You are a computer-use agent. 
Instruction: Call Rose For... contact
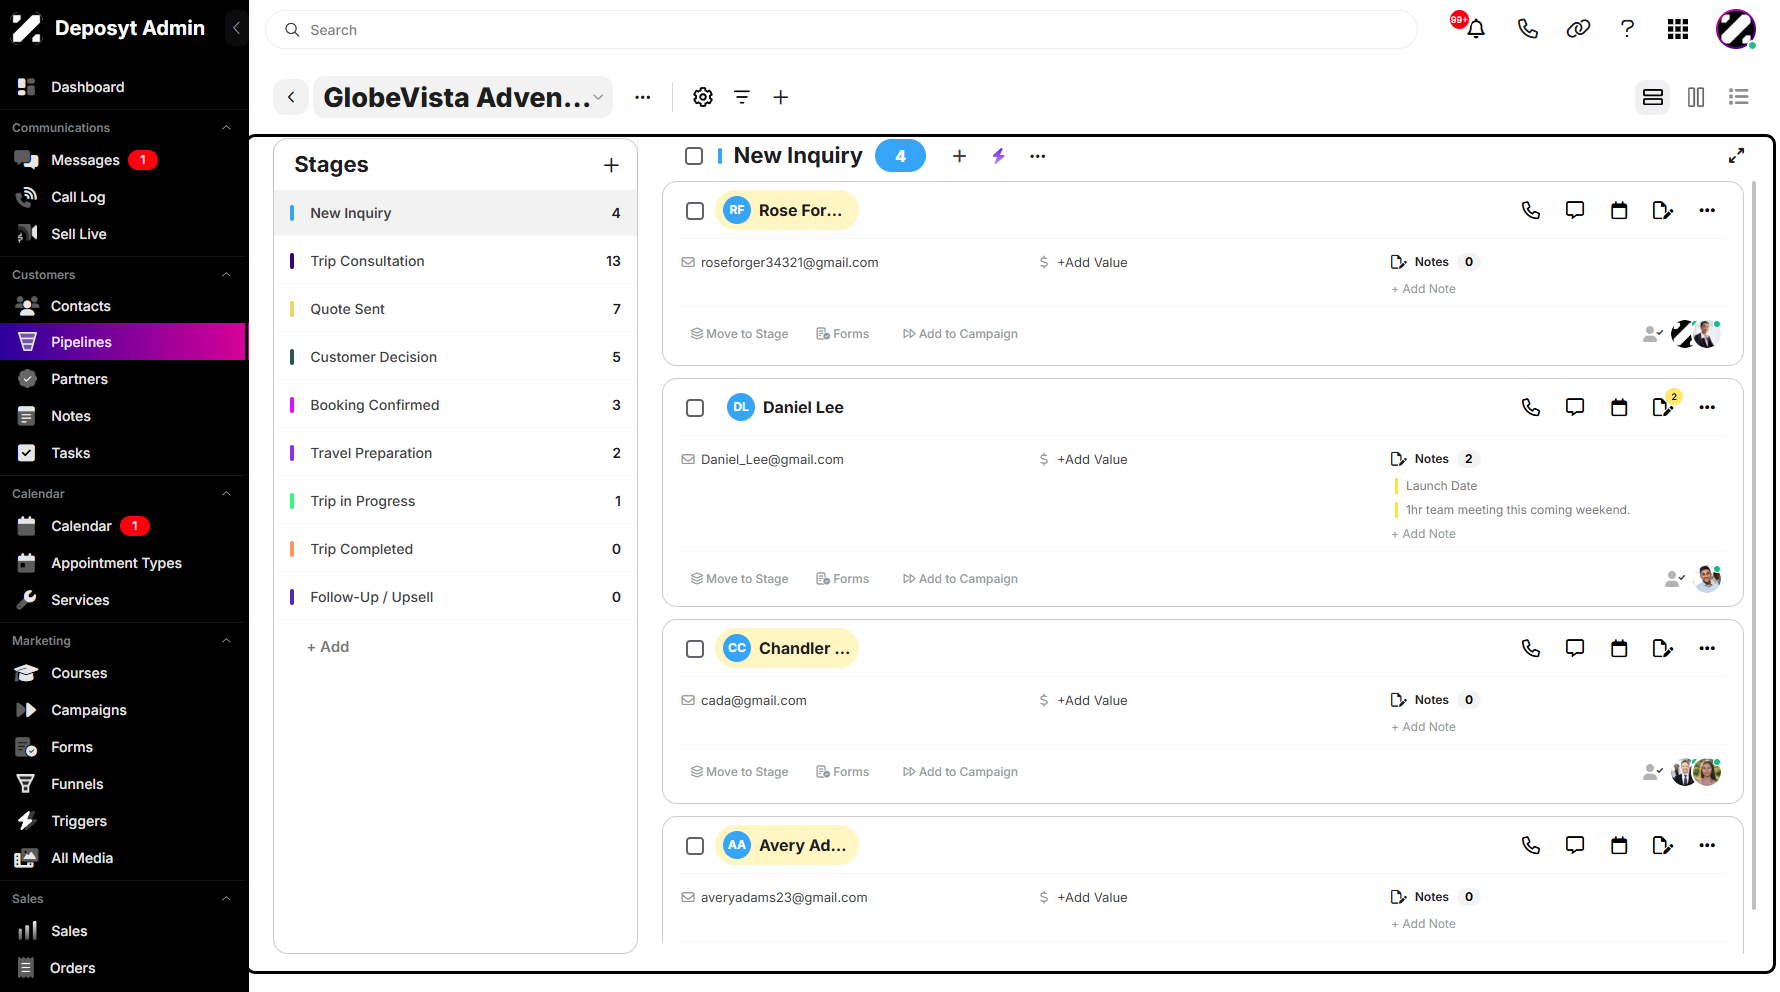[1531, 210]
